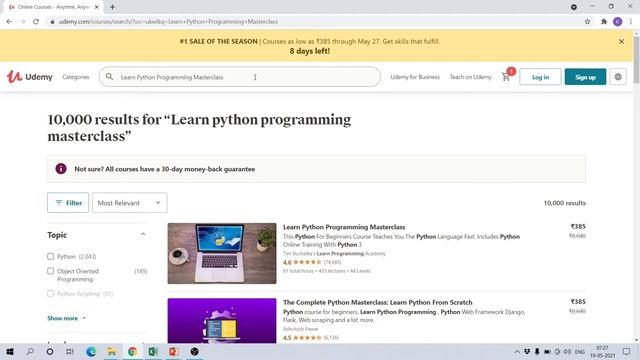Click the Udemy logo
The height and width of the screenshot is (360, 640).
(x=29, y=77)
